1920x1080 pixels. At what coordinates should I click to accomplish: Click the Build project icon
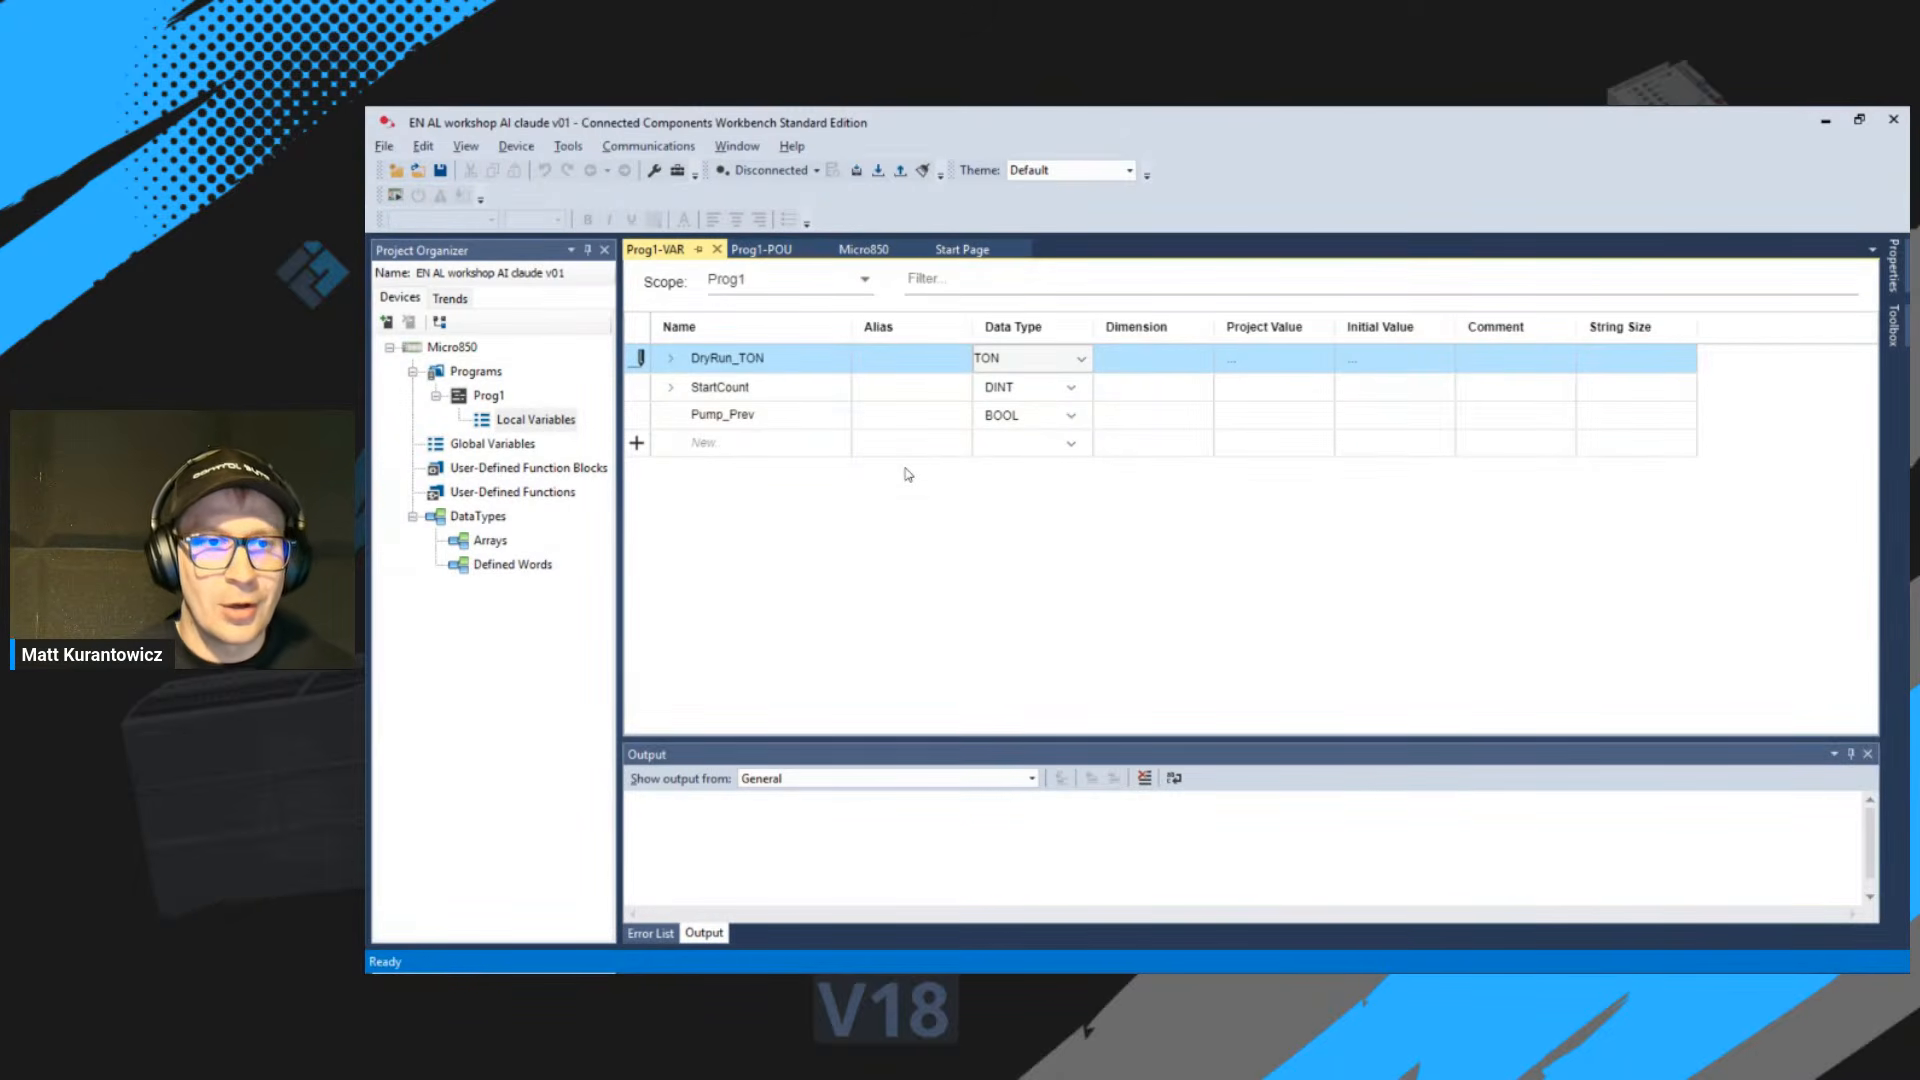point(856,171)
